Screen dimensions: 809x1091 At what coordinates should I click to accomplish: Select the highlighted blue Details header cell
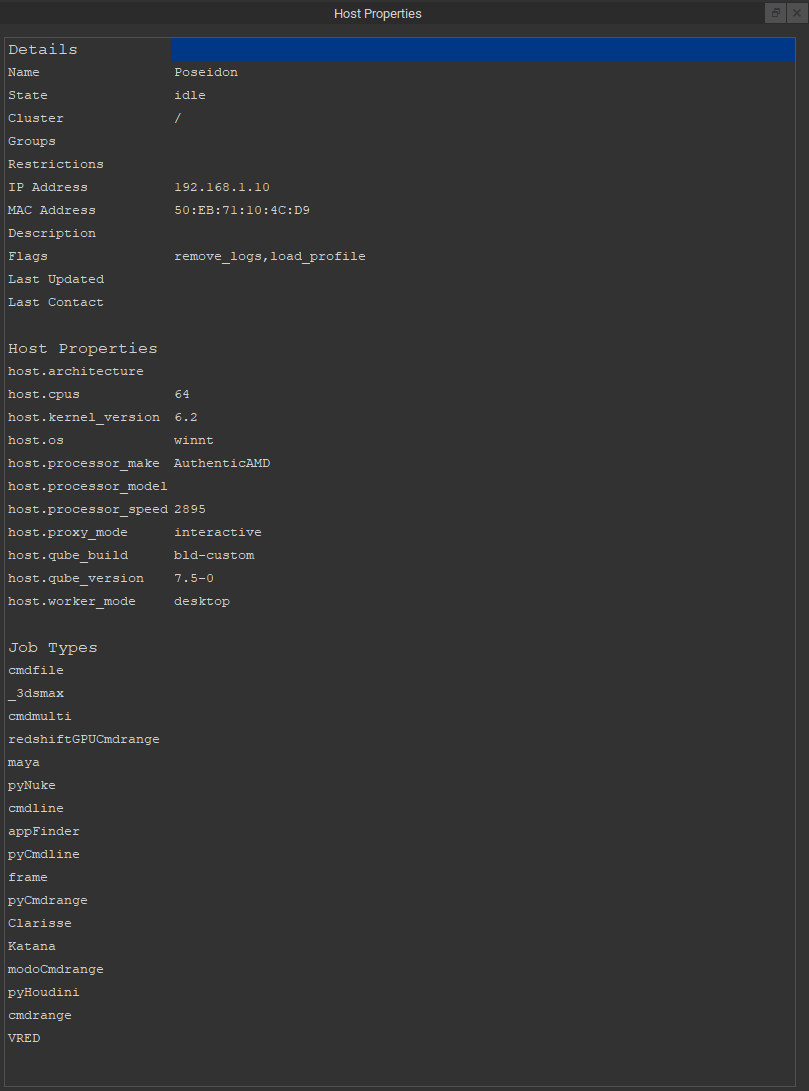click(482, 50)
